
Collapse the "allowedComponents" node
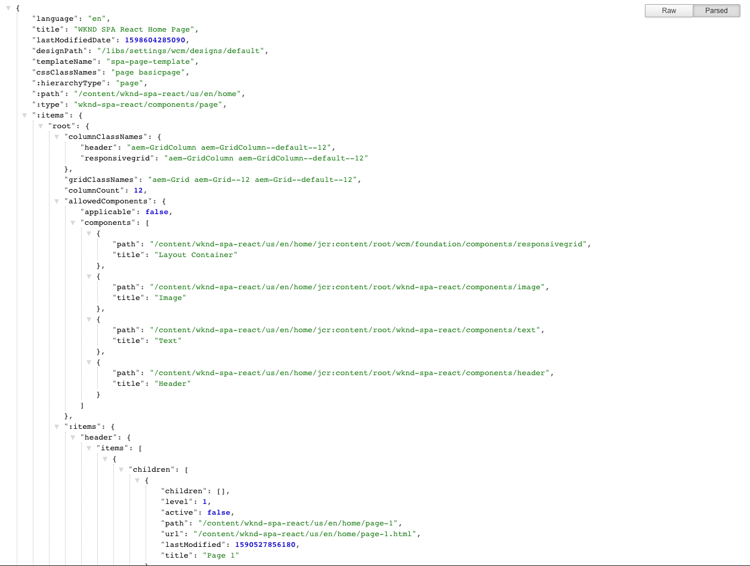[x=57, y=201]
